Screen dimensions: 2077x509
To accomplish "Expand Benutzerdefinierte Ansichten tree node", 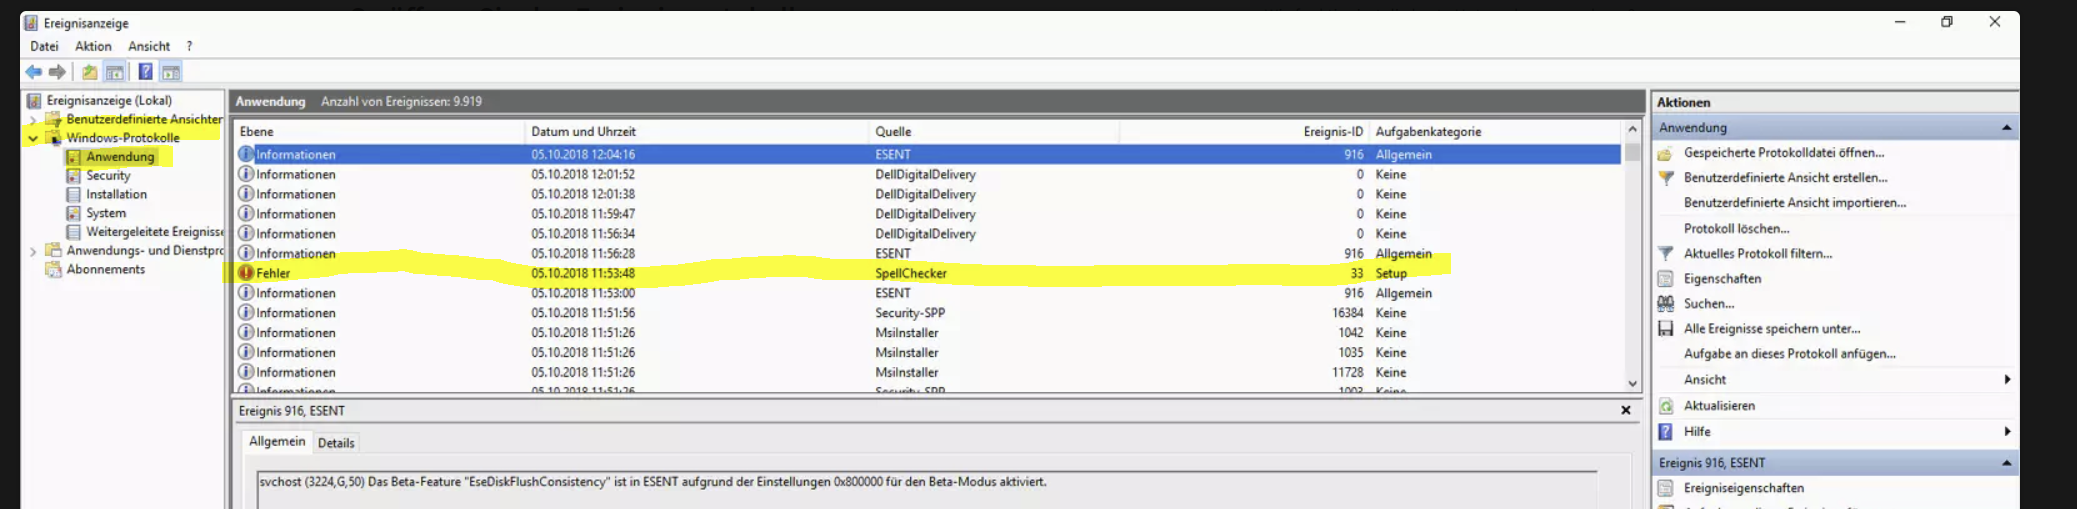I will (x=33, y=119).
